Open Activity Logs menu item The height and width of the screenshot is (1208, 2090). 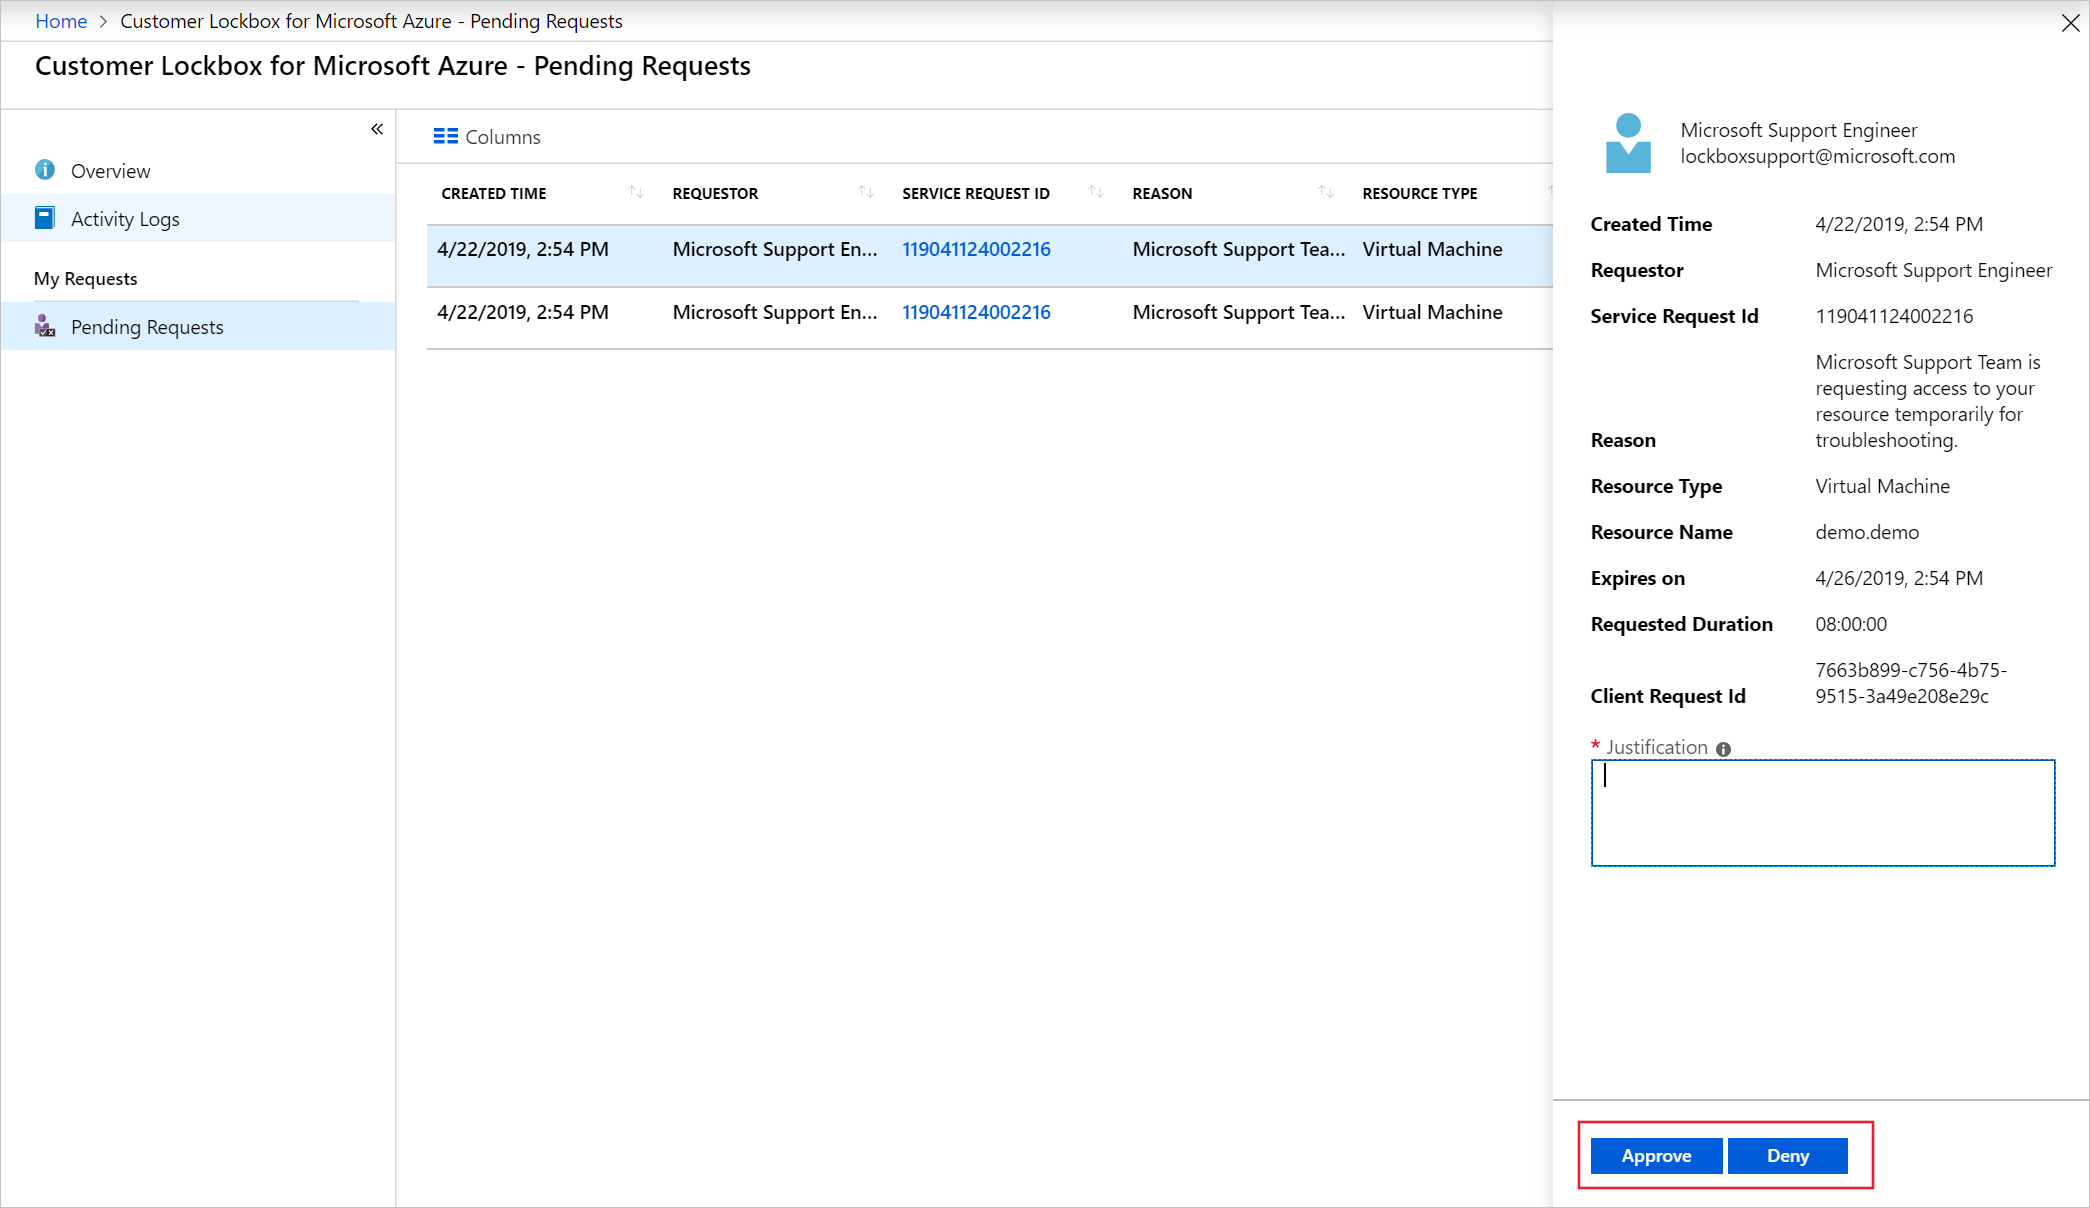(125, 219)
